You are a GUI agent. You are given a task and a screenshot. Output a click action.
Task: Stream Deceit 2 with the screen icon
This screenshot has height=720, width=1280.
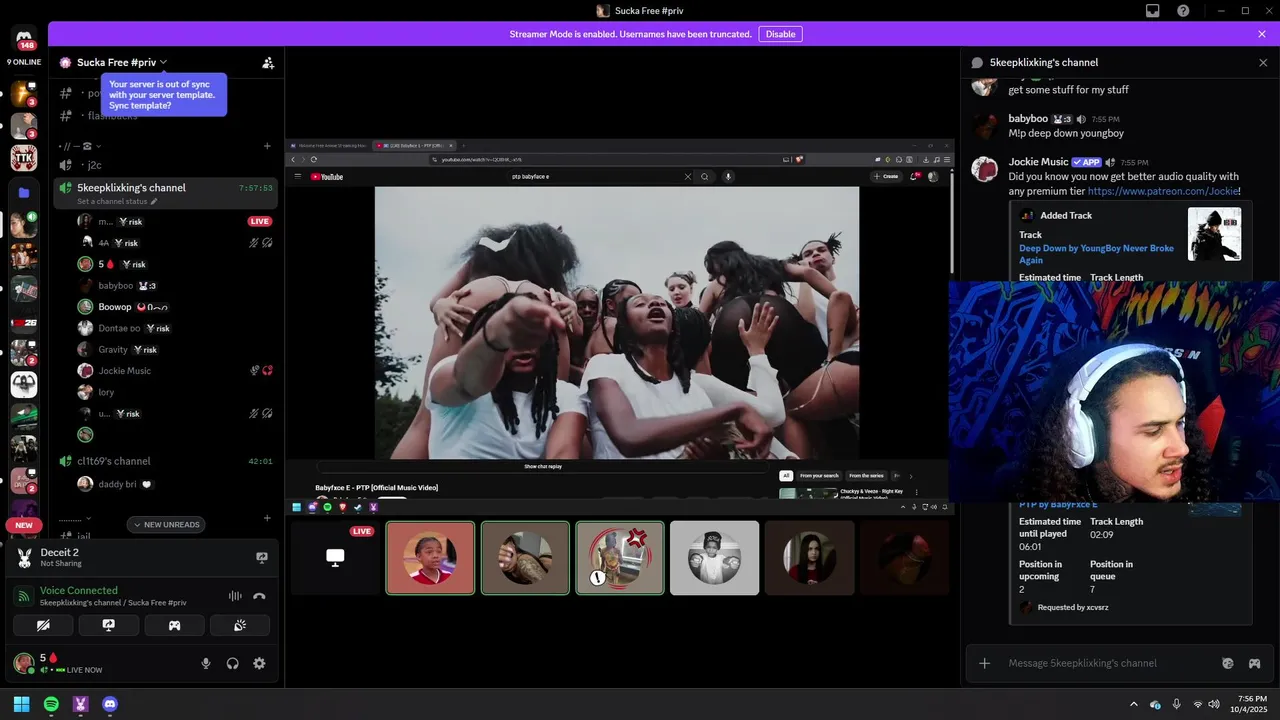(262, 558)
